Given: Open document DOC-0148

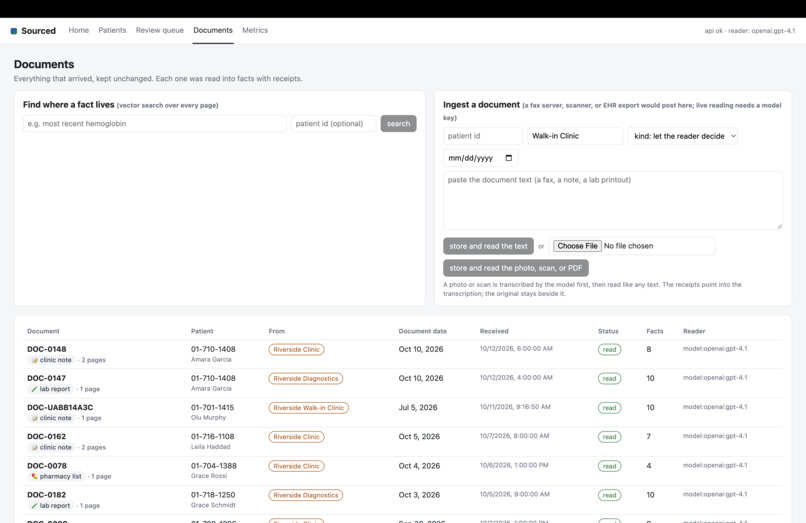Looking at the screenshot, I should [x=47, y=349].
